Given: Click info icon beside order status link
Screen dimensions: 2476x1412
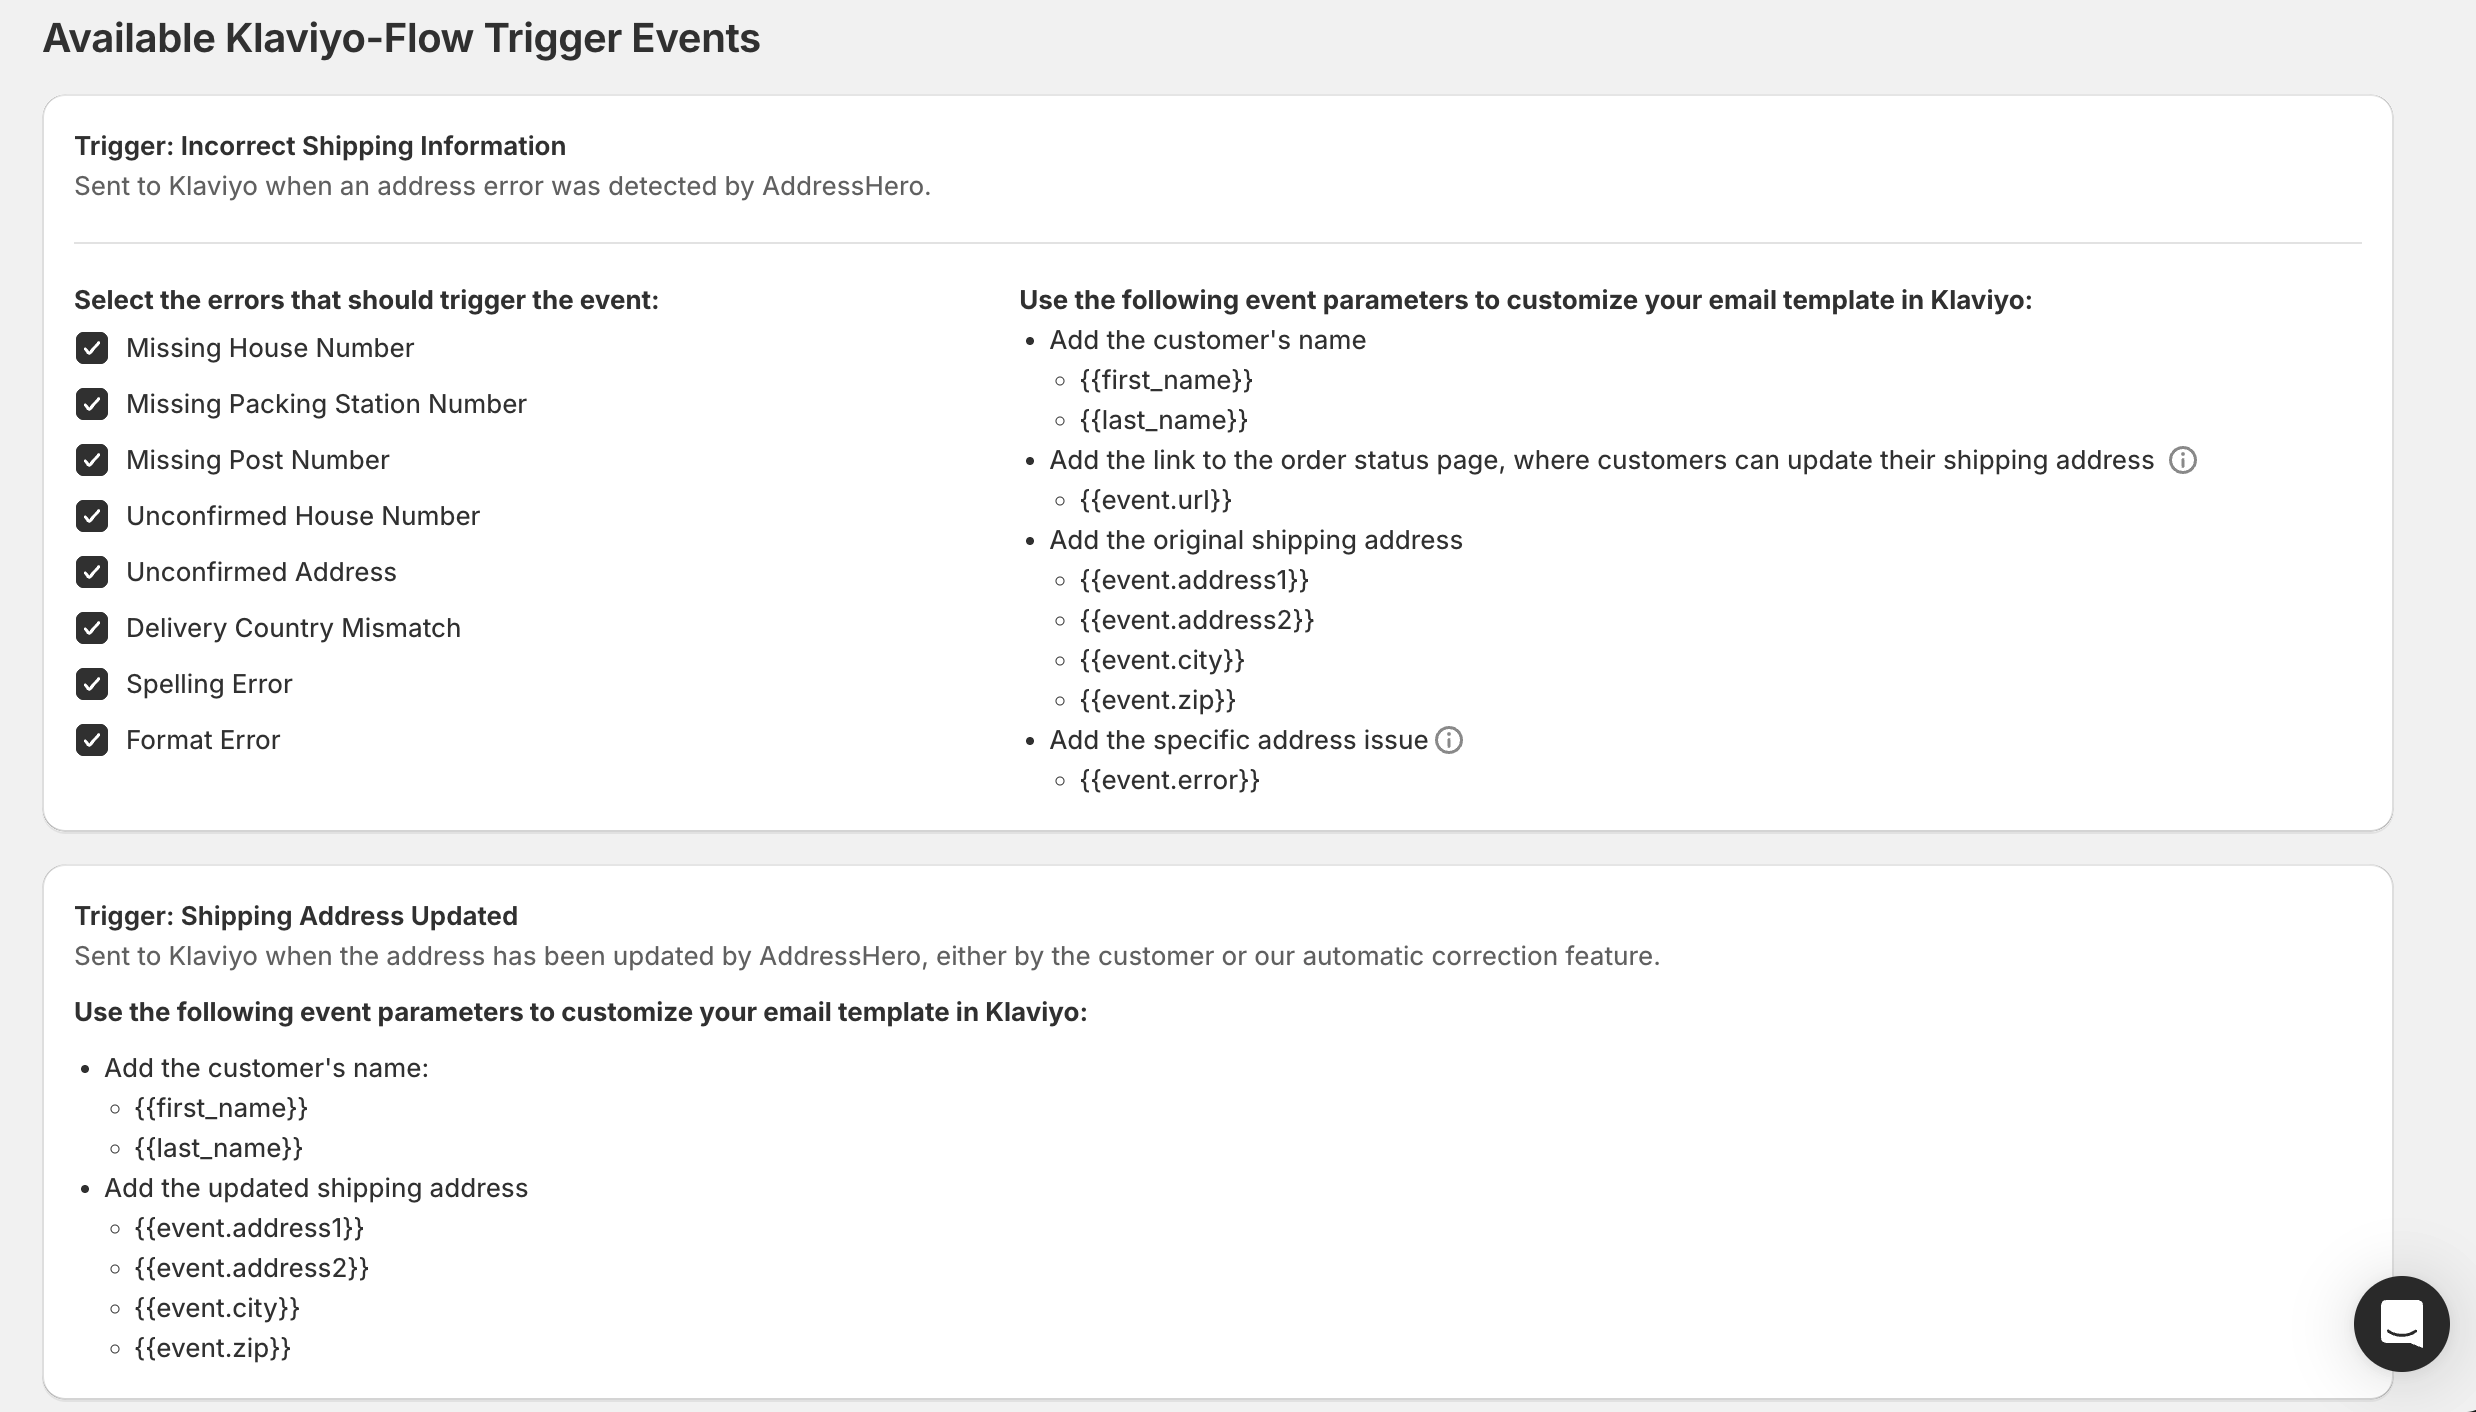Looking at the screenshot, I should pos(2182,460).
